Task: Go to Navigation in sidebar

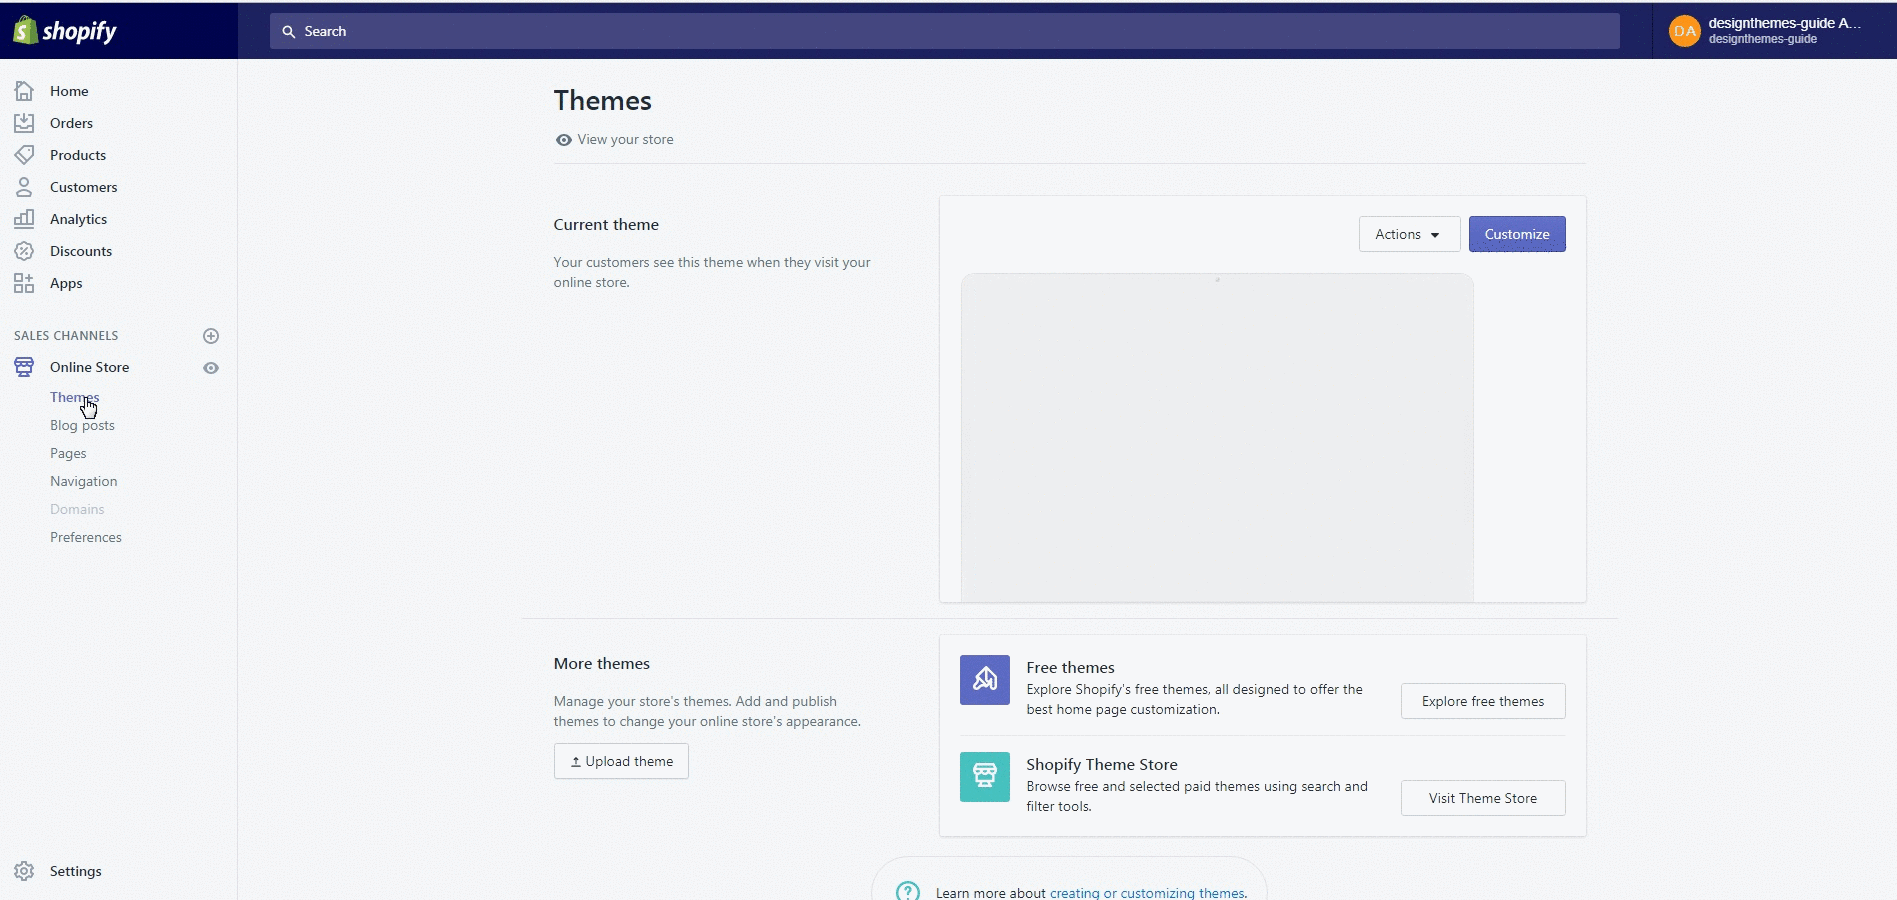Action: pyautogui.click(x=83, y=481)
